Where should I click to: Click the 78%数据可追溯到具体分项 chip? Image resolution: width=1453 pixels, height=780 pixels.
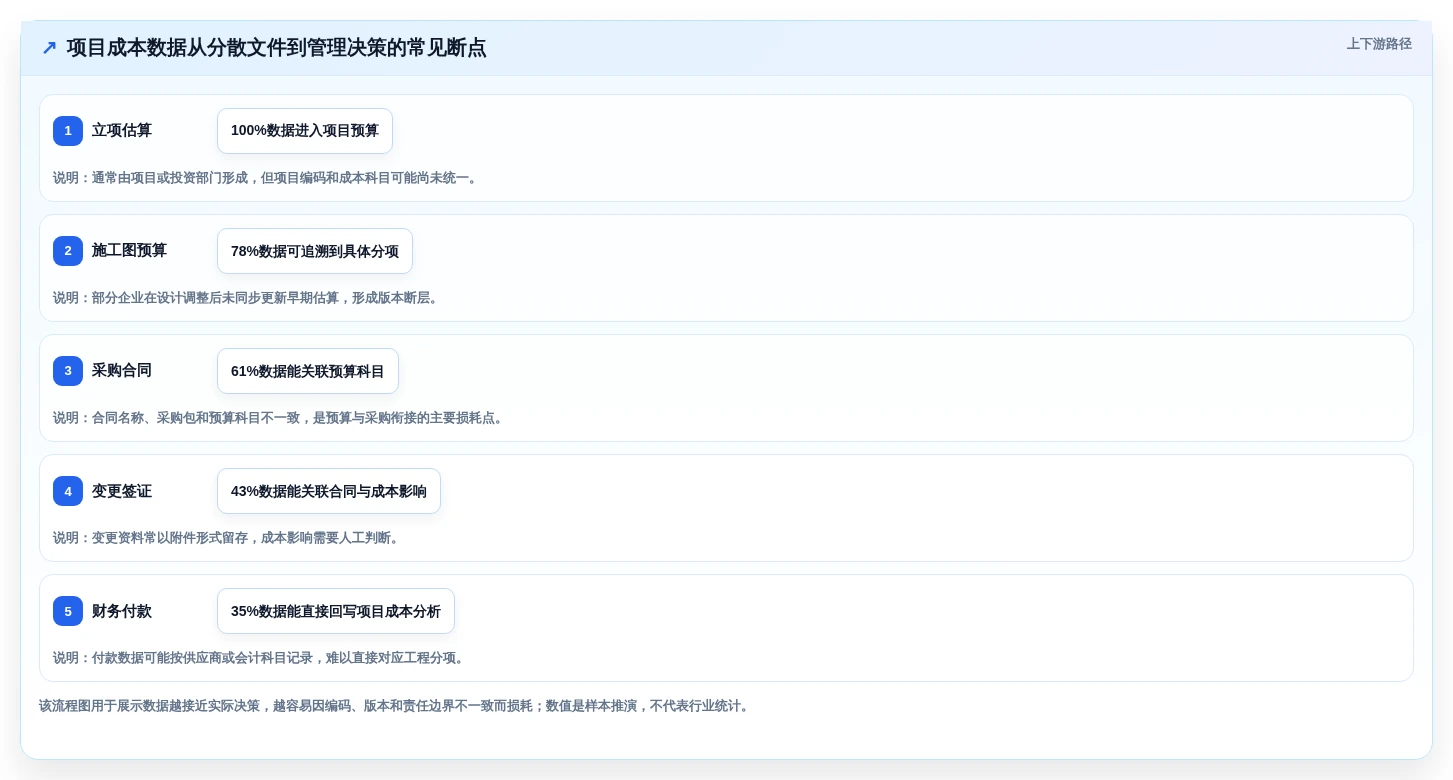click(x=315, y=251)
